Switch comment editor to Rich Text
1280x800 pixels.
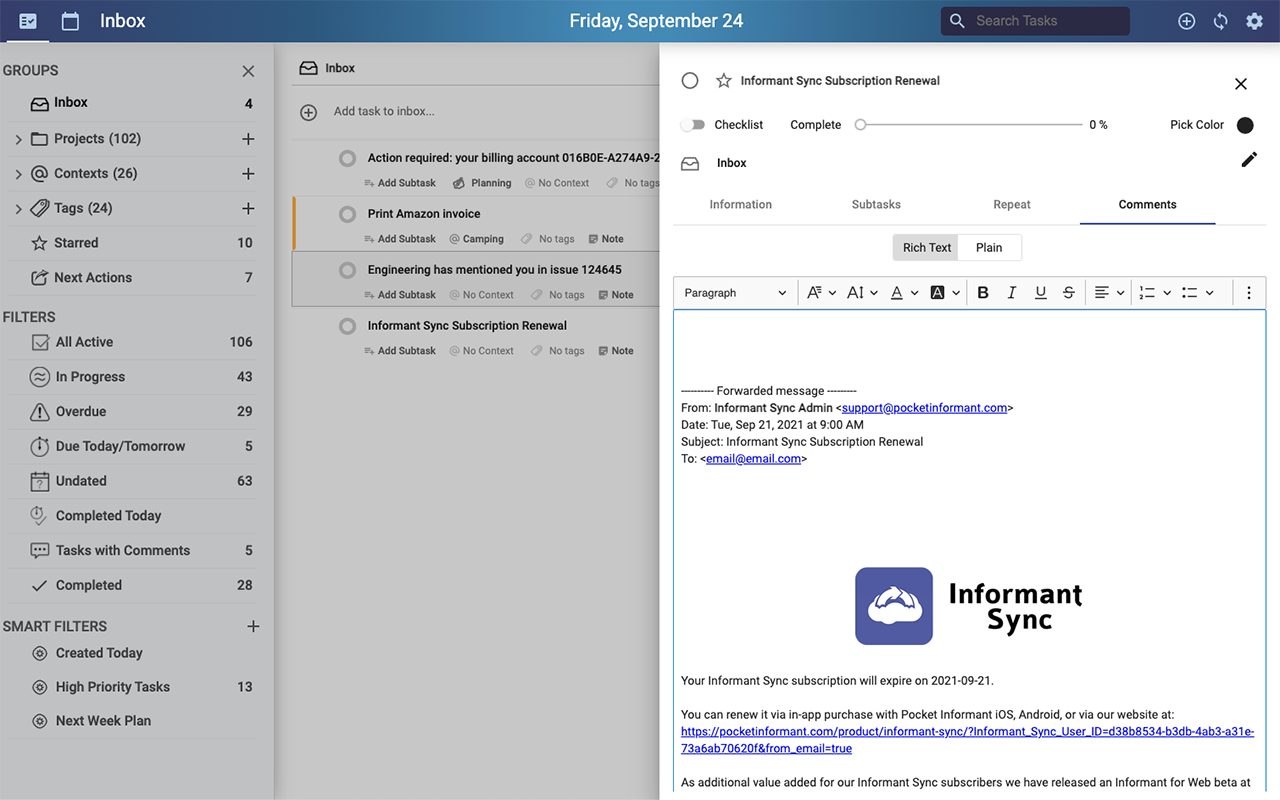coord(926,248)
